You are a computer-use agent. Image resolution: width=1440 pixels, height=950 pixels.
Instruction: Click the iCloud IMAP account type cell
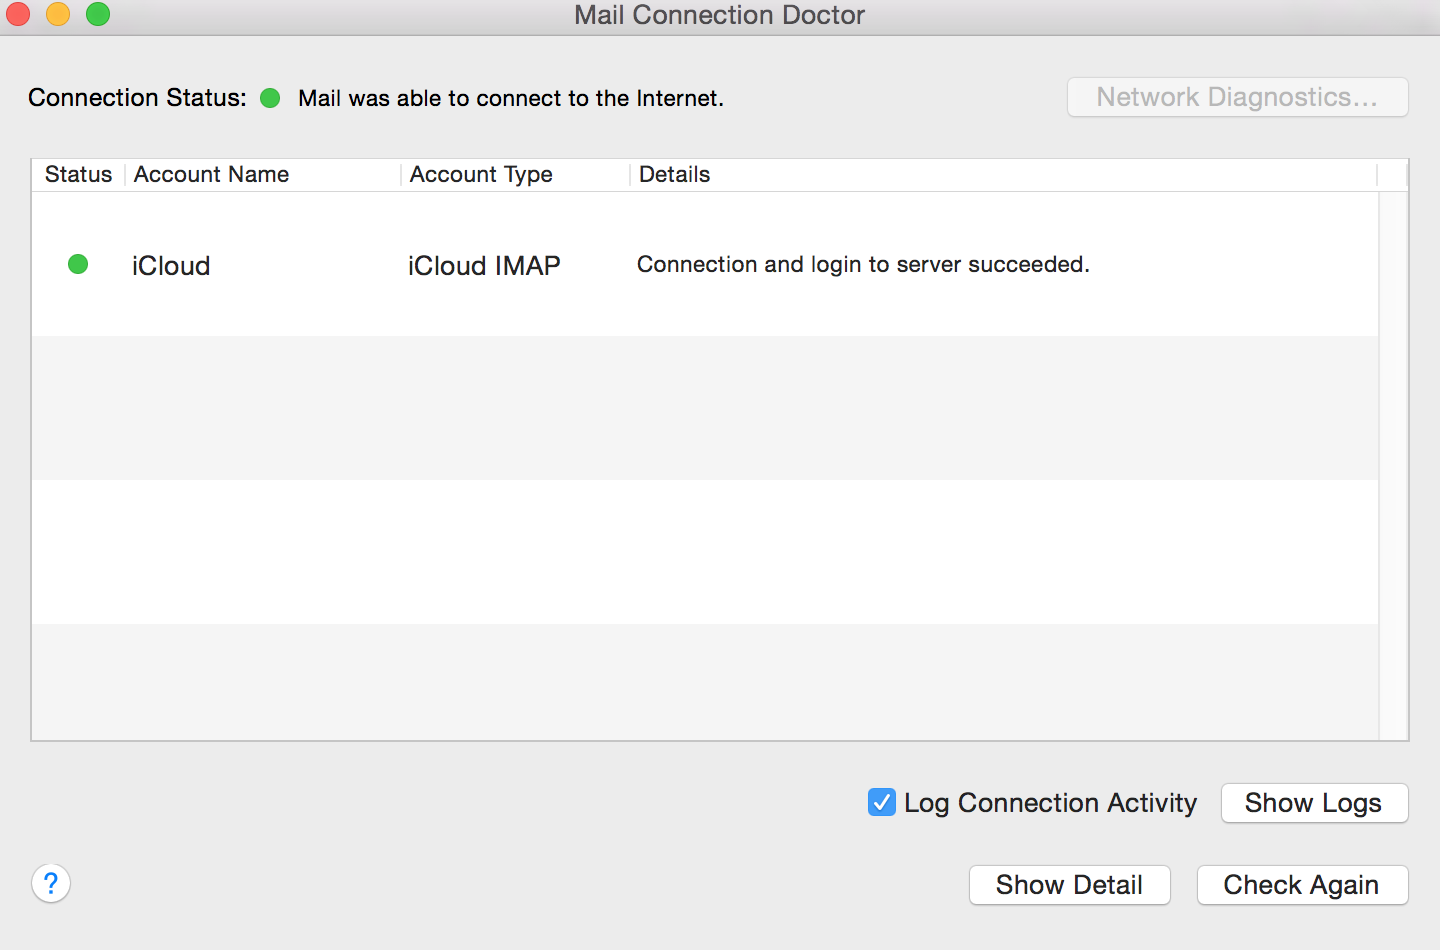tap(483, 265)
